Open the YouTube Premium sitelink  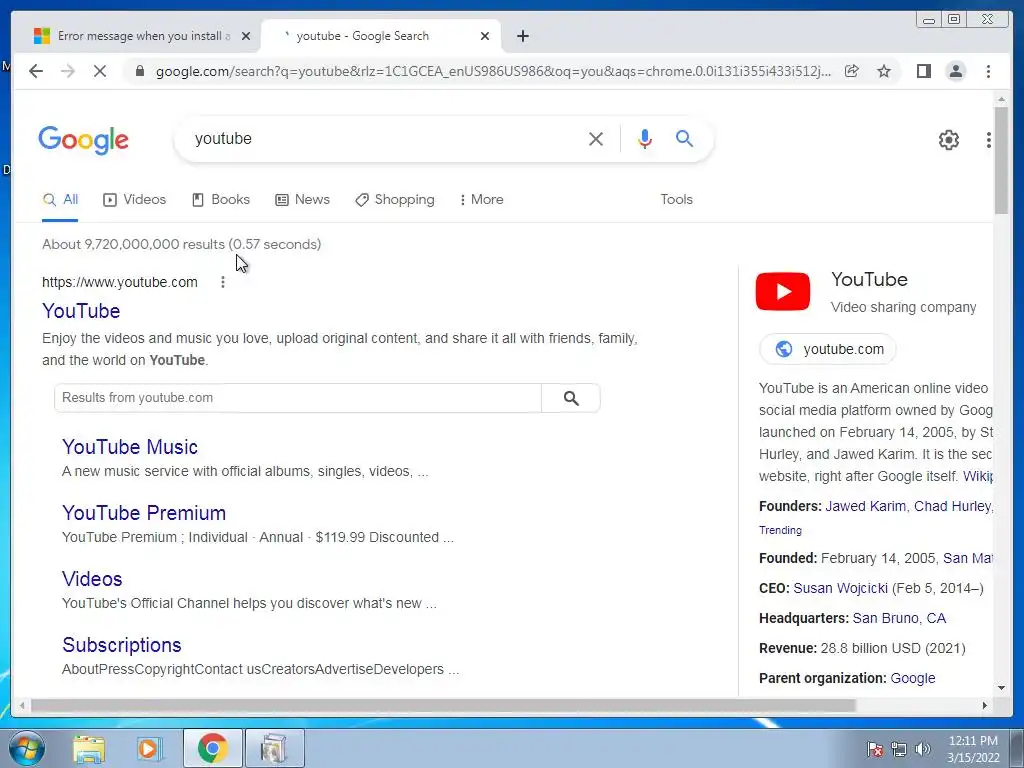[x=144, y=513]
